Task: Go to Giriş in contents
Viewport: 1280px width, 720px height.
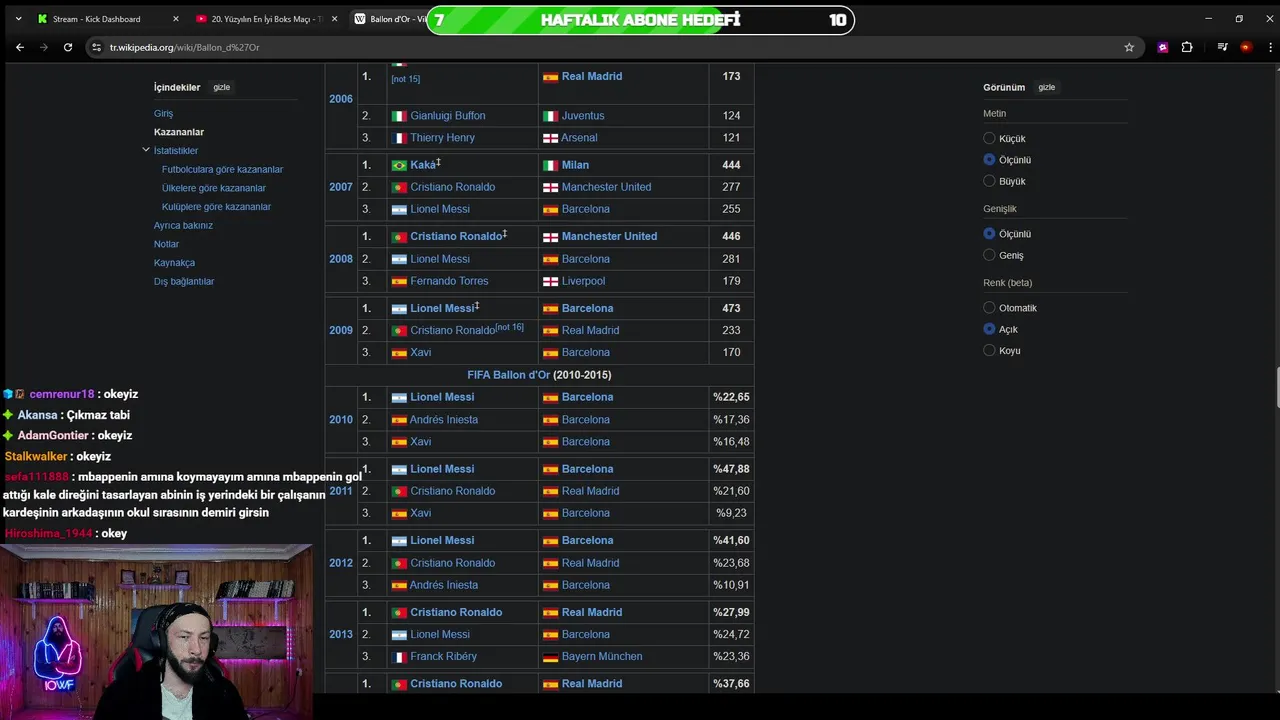Action: tap(163, 113)
